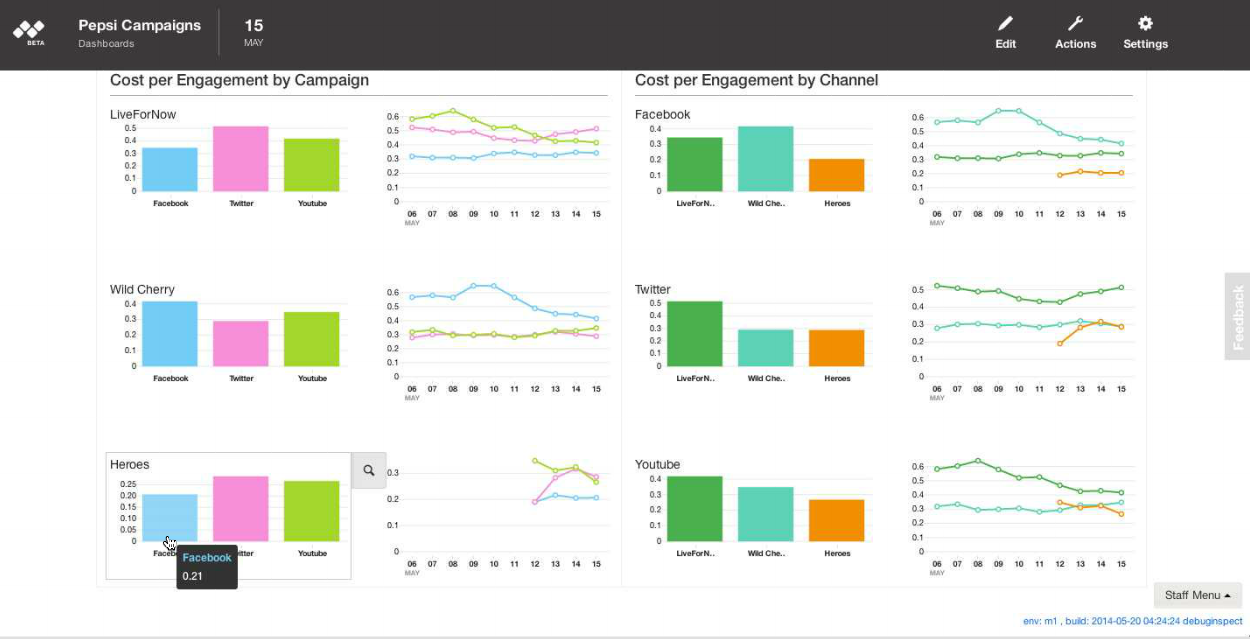Screen dimensions: 1250x639
Task: Click the Cost per Engagement by Campaign heading
Action: coord(239,80)
